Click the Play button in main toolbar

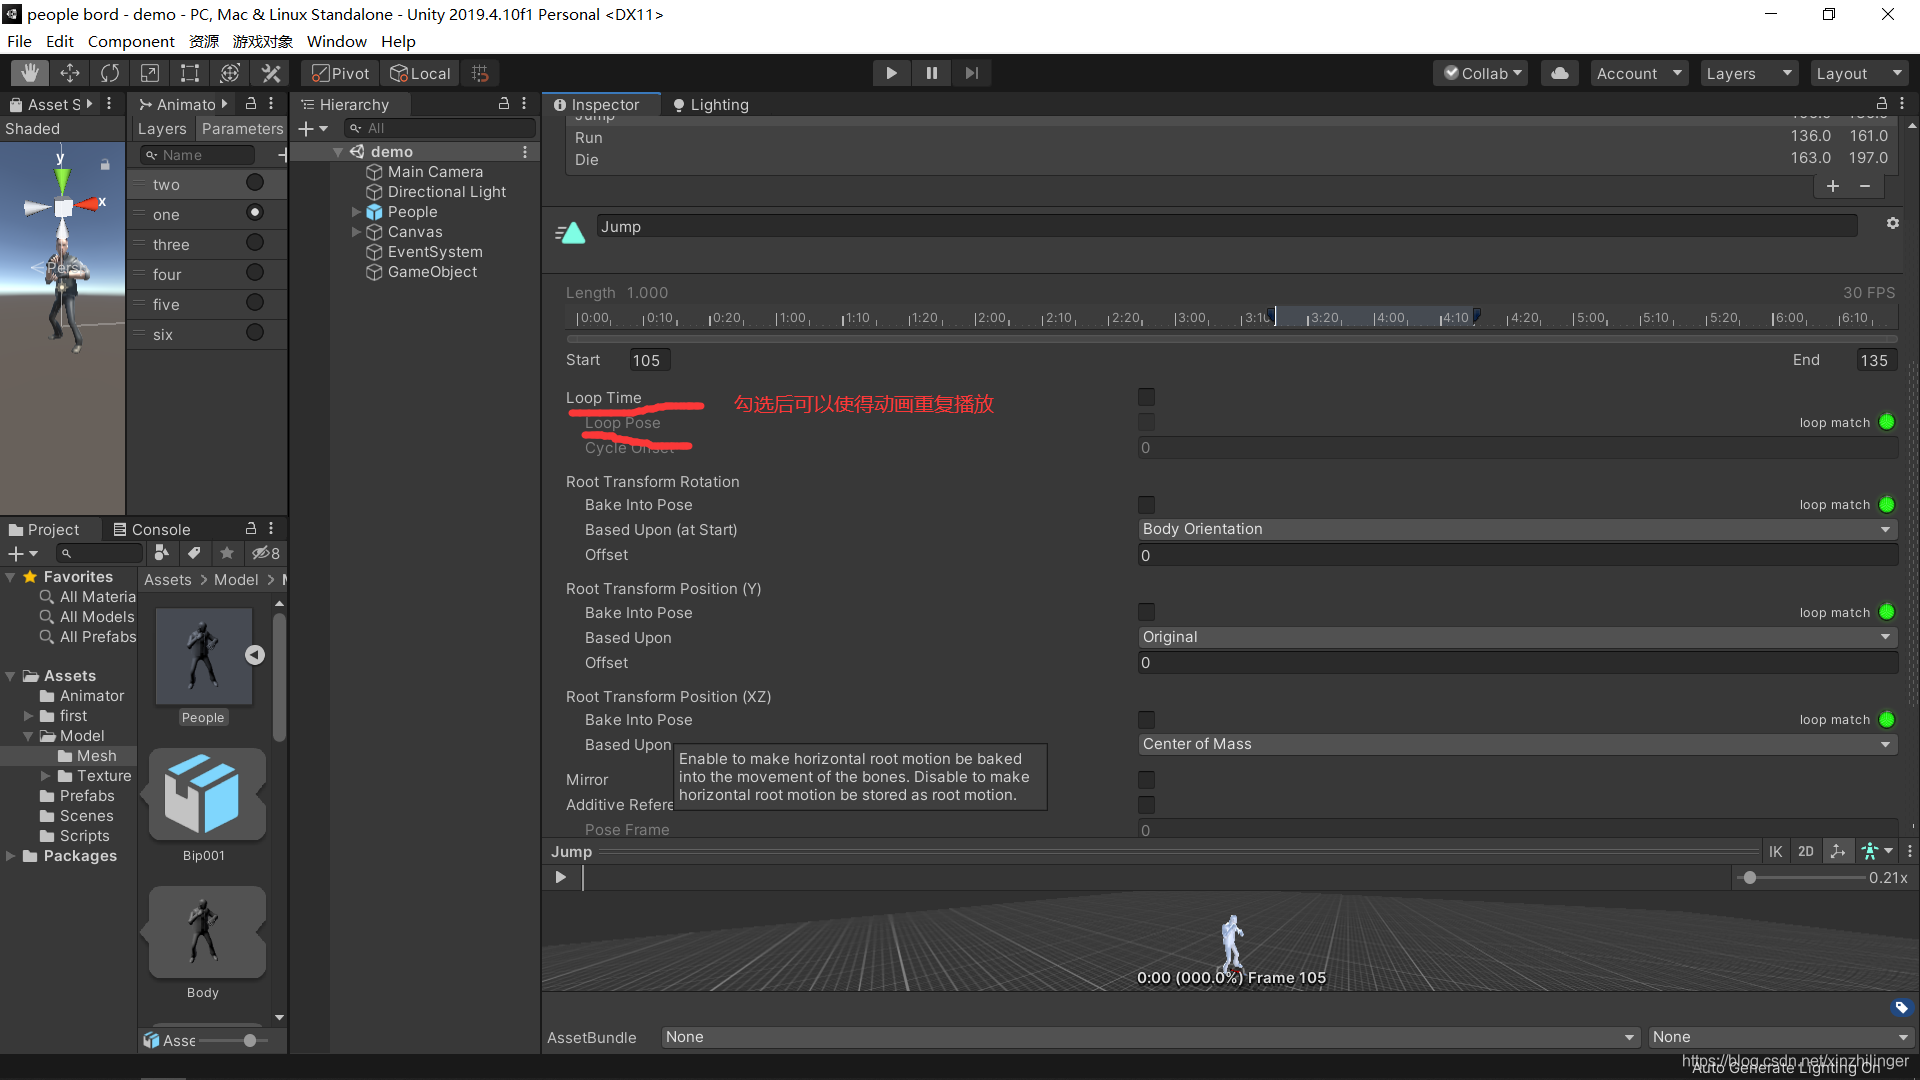pos(891,73)
